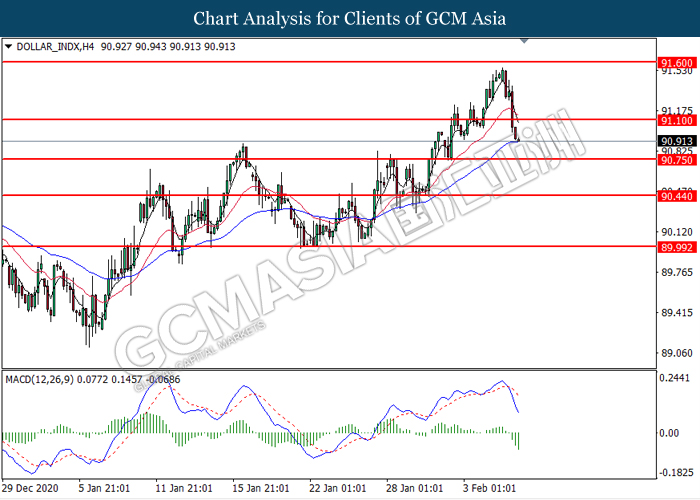700x500 pixels.
Task: Select the 91.100 red price level label
Action: (x=677, y=121)
